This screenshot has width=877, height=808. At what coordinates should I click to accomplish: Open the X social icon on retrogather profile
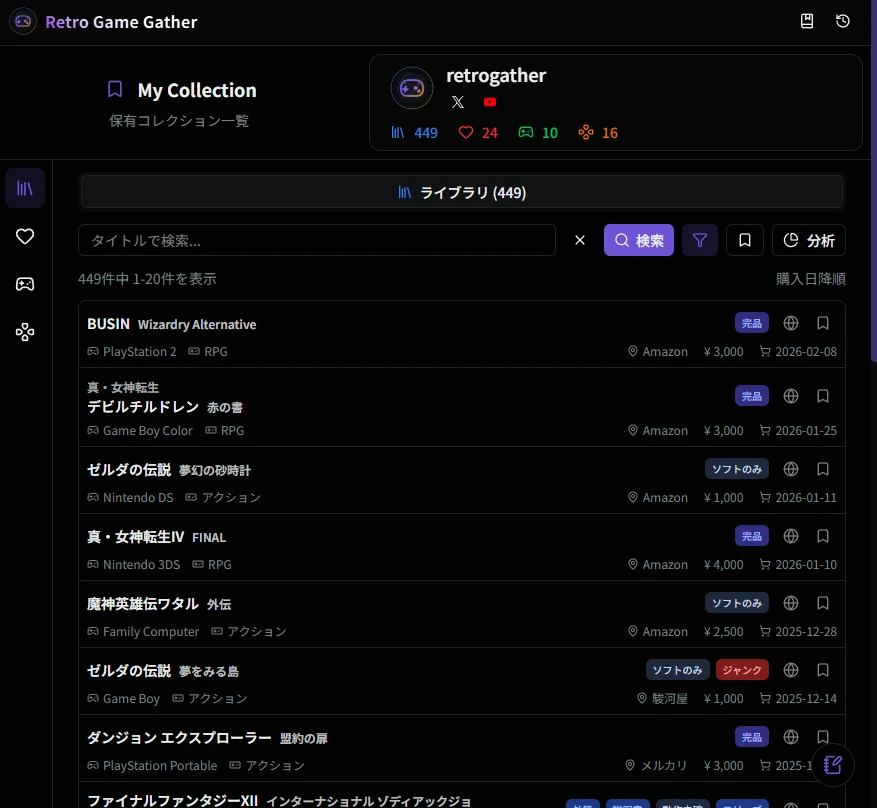coord(458,101)
